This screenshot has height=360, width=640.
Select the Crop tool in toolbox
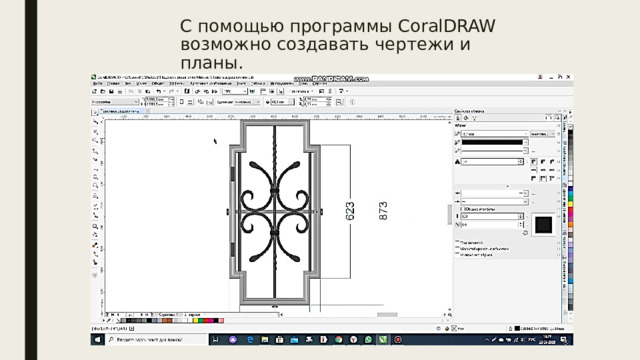96,131
